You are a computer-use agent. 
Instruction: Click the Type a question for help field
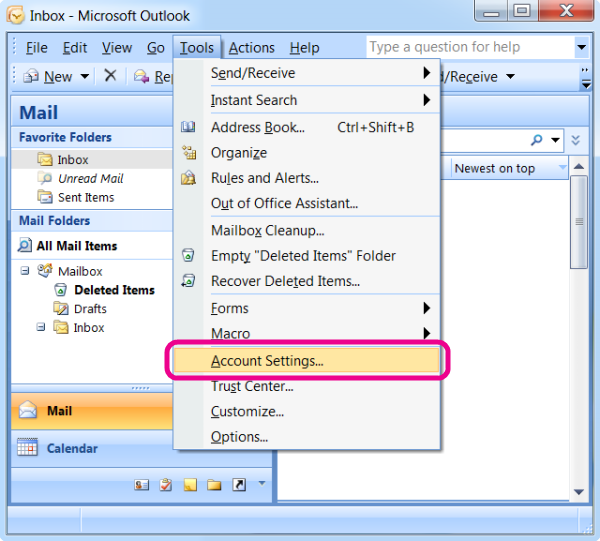click(x=470, y=47)
